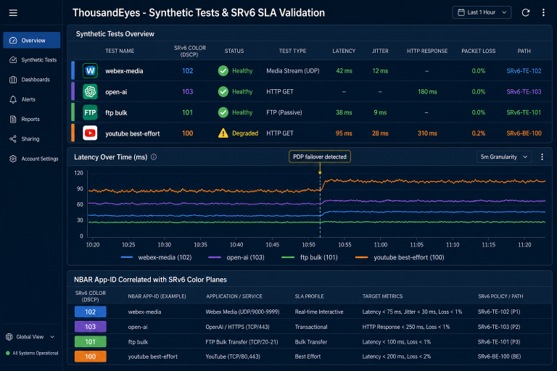Click the Dashboards sidebar icon
The height and width of the screenshot is (371, 557).
coord(13,80)
